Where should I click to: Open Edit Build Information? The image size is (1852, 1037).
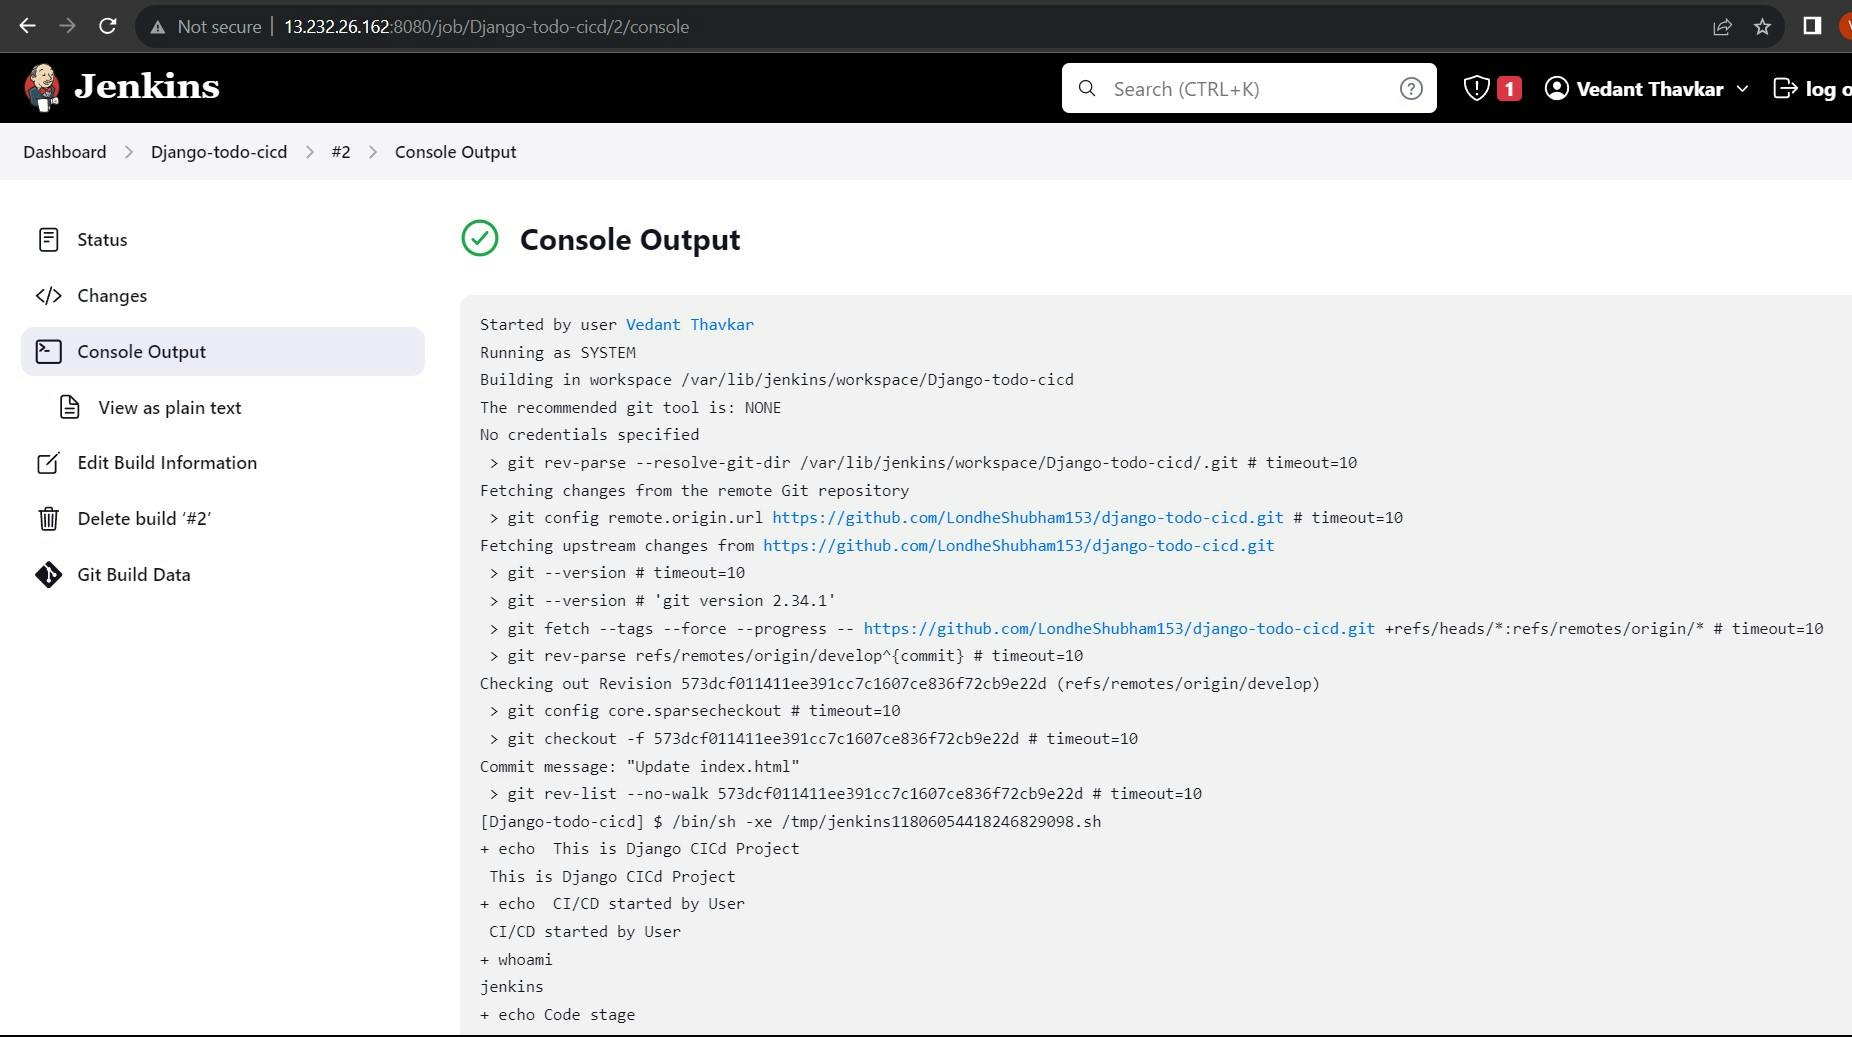coord(222,463)
